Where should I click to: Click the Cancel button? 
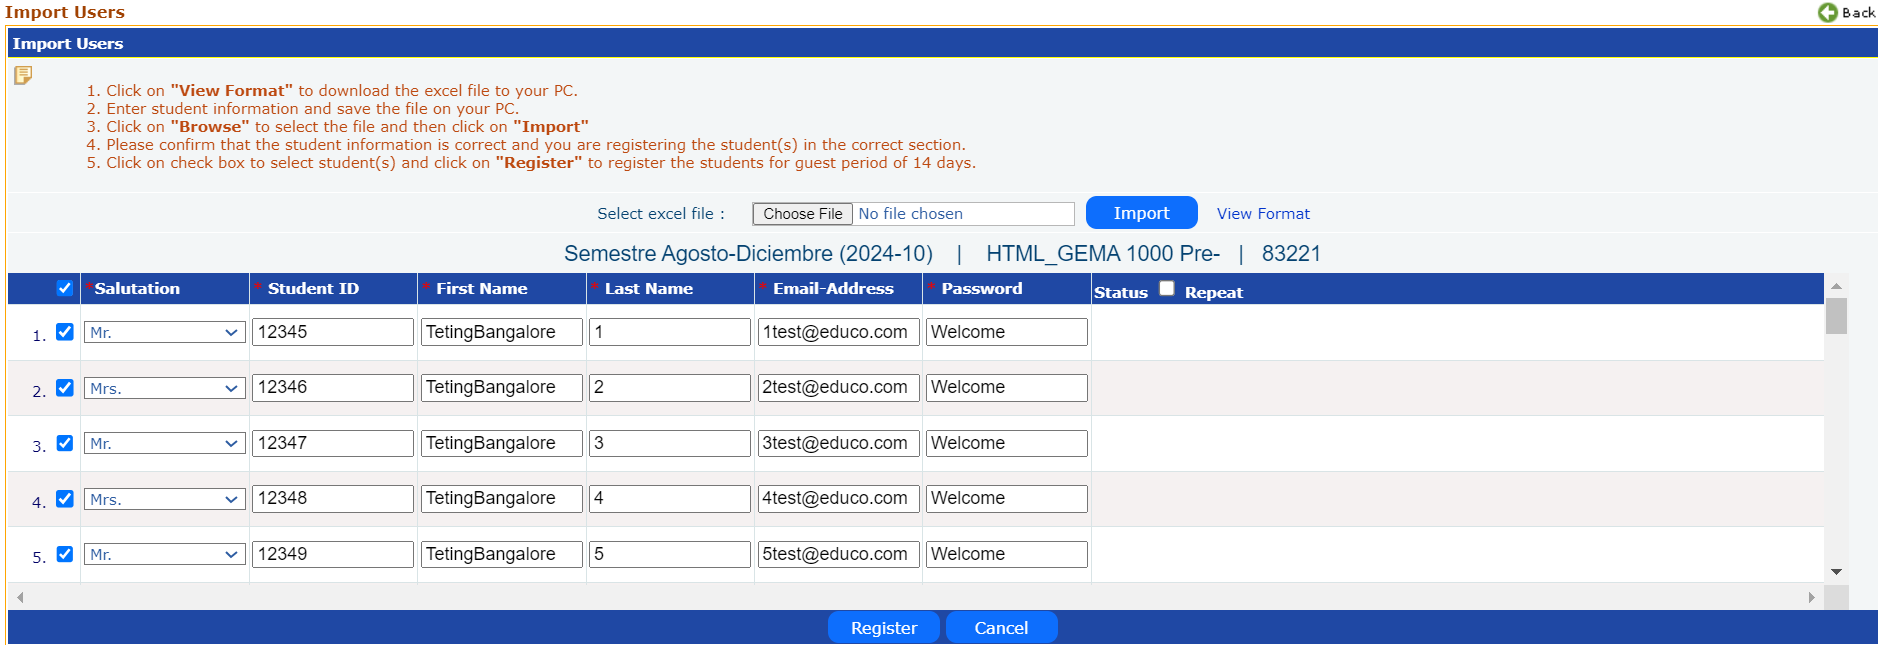[x=1001, y=628]
